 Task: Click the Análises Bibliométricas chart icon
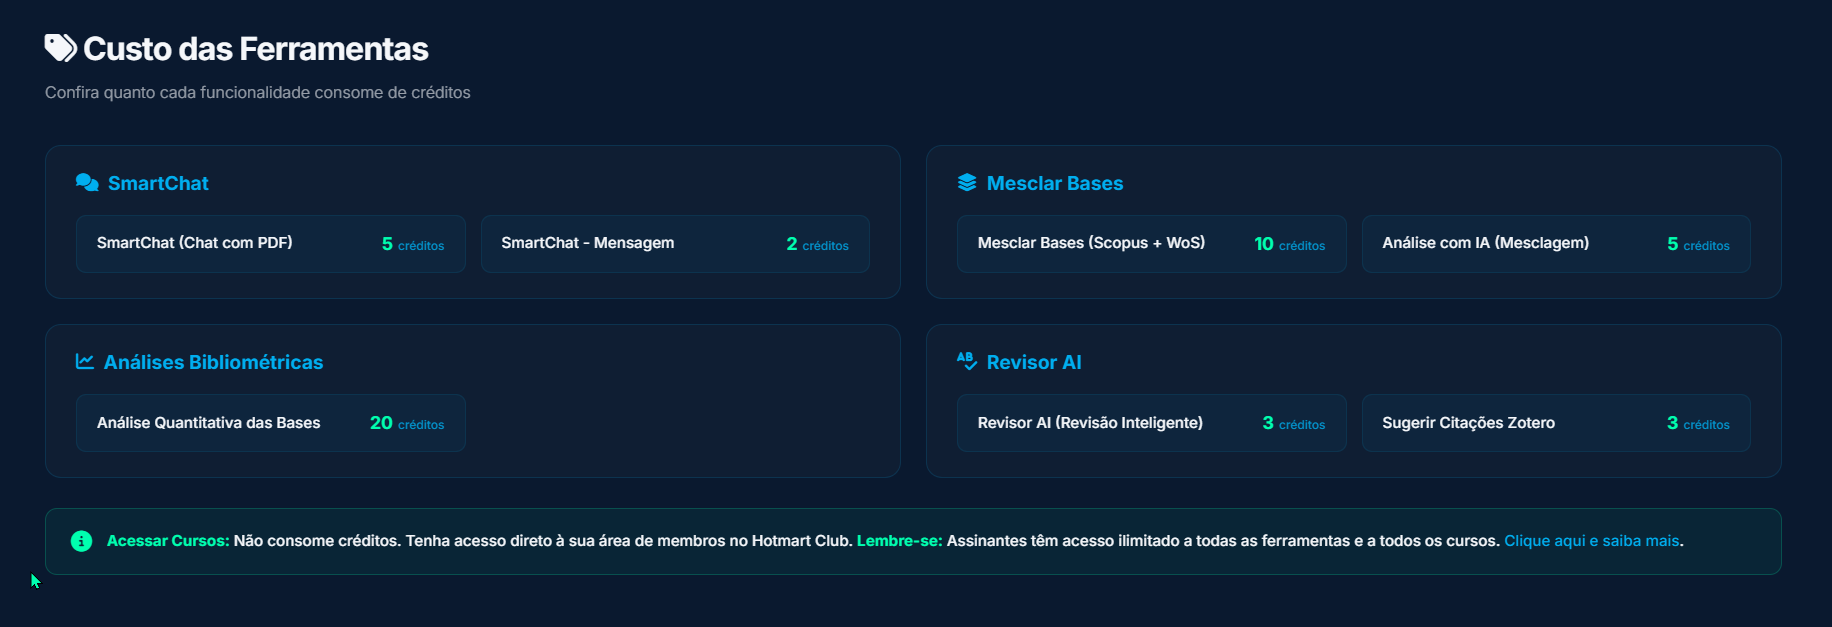click(x=85, y=362)
